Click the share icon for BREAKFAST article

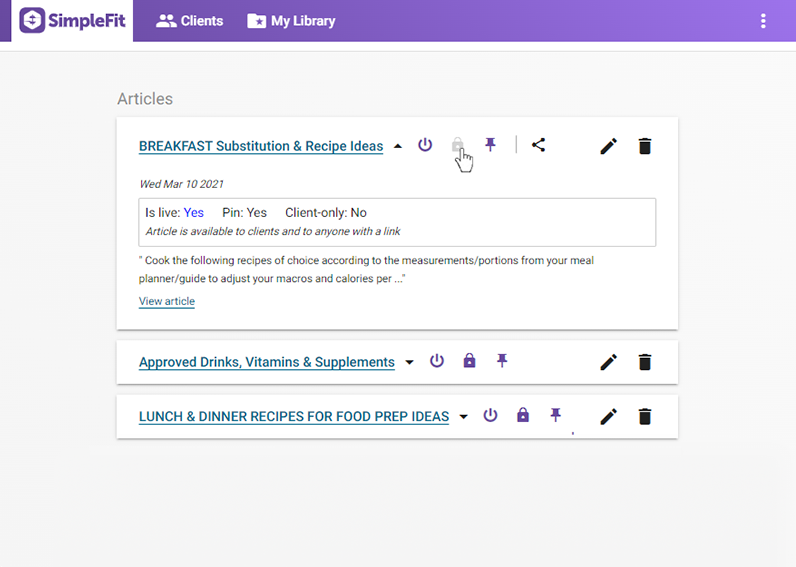[x=538, y=146]
